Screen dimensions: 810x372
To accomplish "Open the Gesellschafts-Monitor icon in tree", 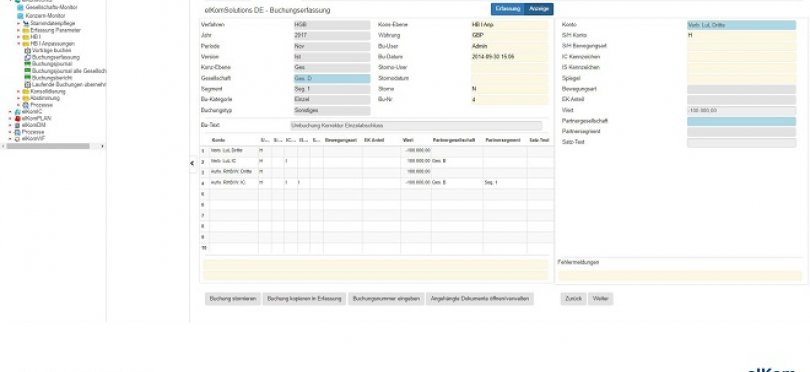I will click(21, 8).
